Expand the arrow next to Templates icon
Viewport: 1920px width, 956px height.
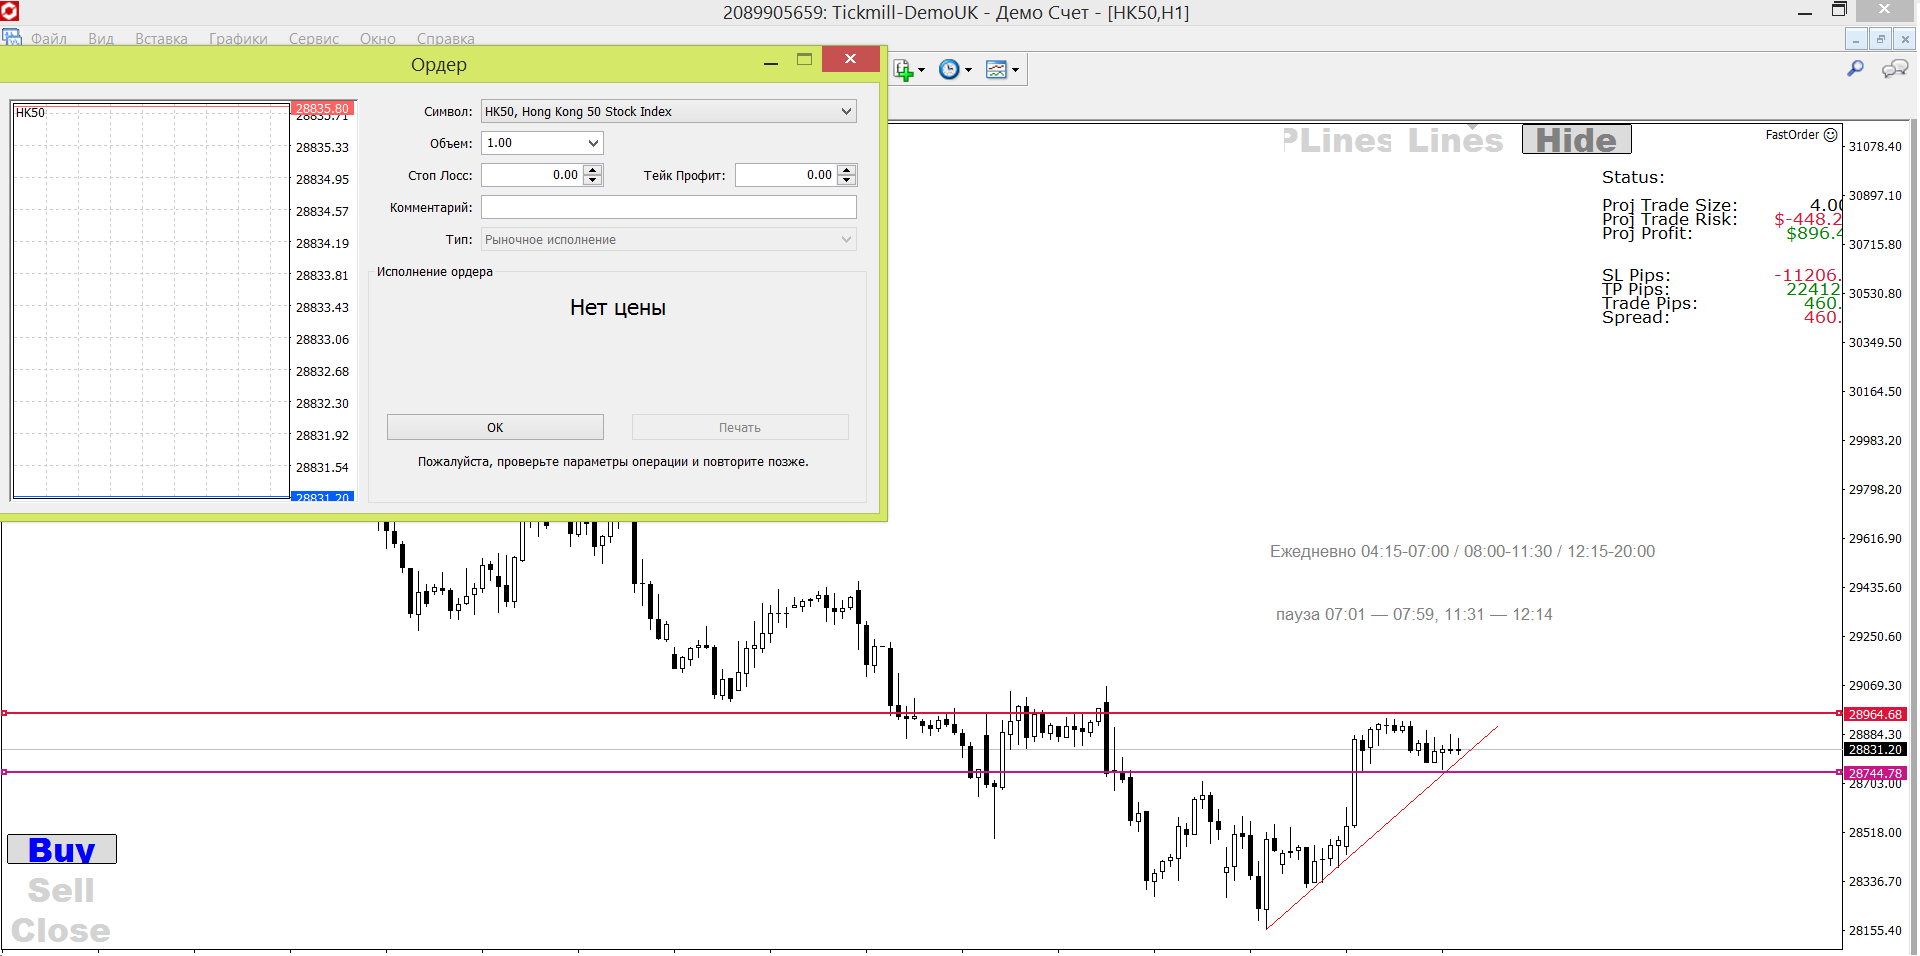[x=1015, y=70]
